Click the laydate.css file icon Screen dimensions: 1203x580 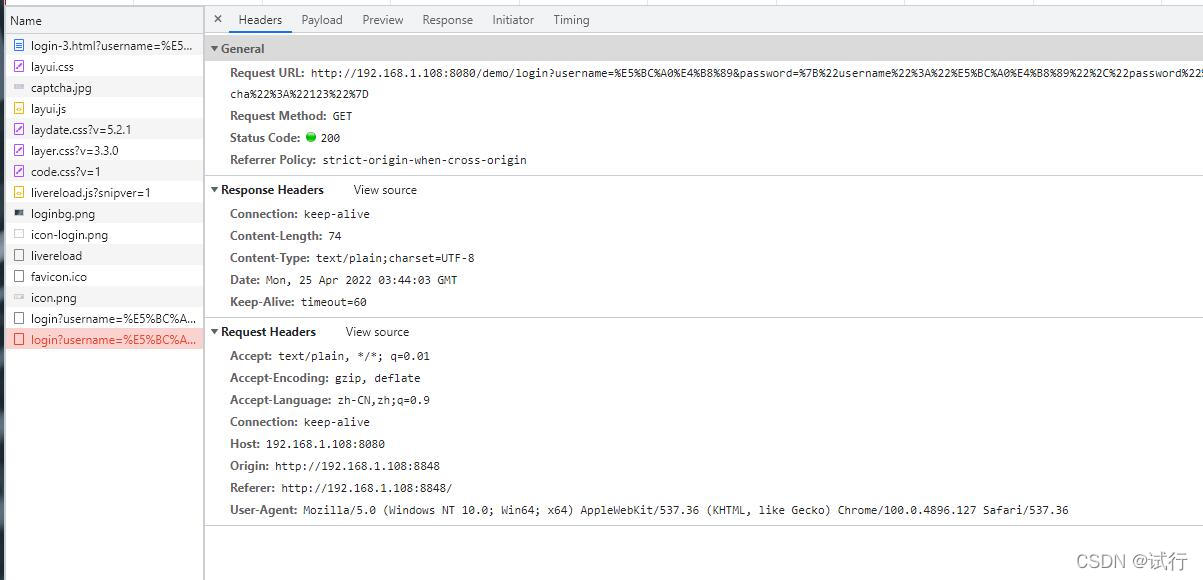(x=19, y=129)
